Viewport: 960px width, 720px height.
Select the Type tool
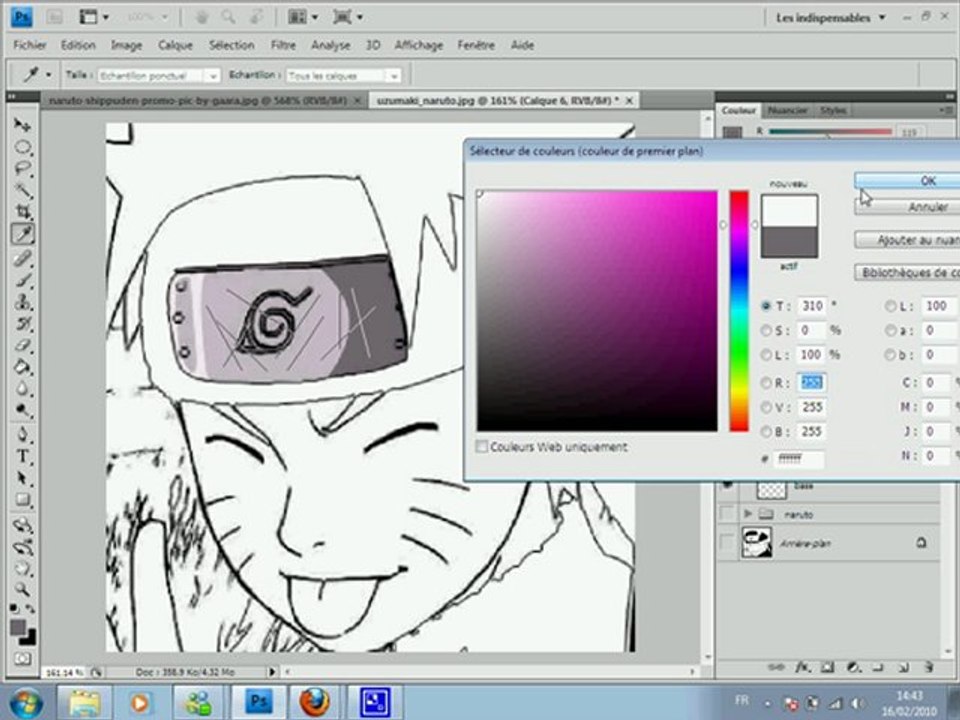[x=23, y=457]
